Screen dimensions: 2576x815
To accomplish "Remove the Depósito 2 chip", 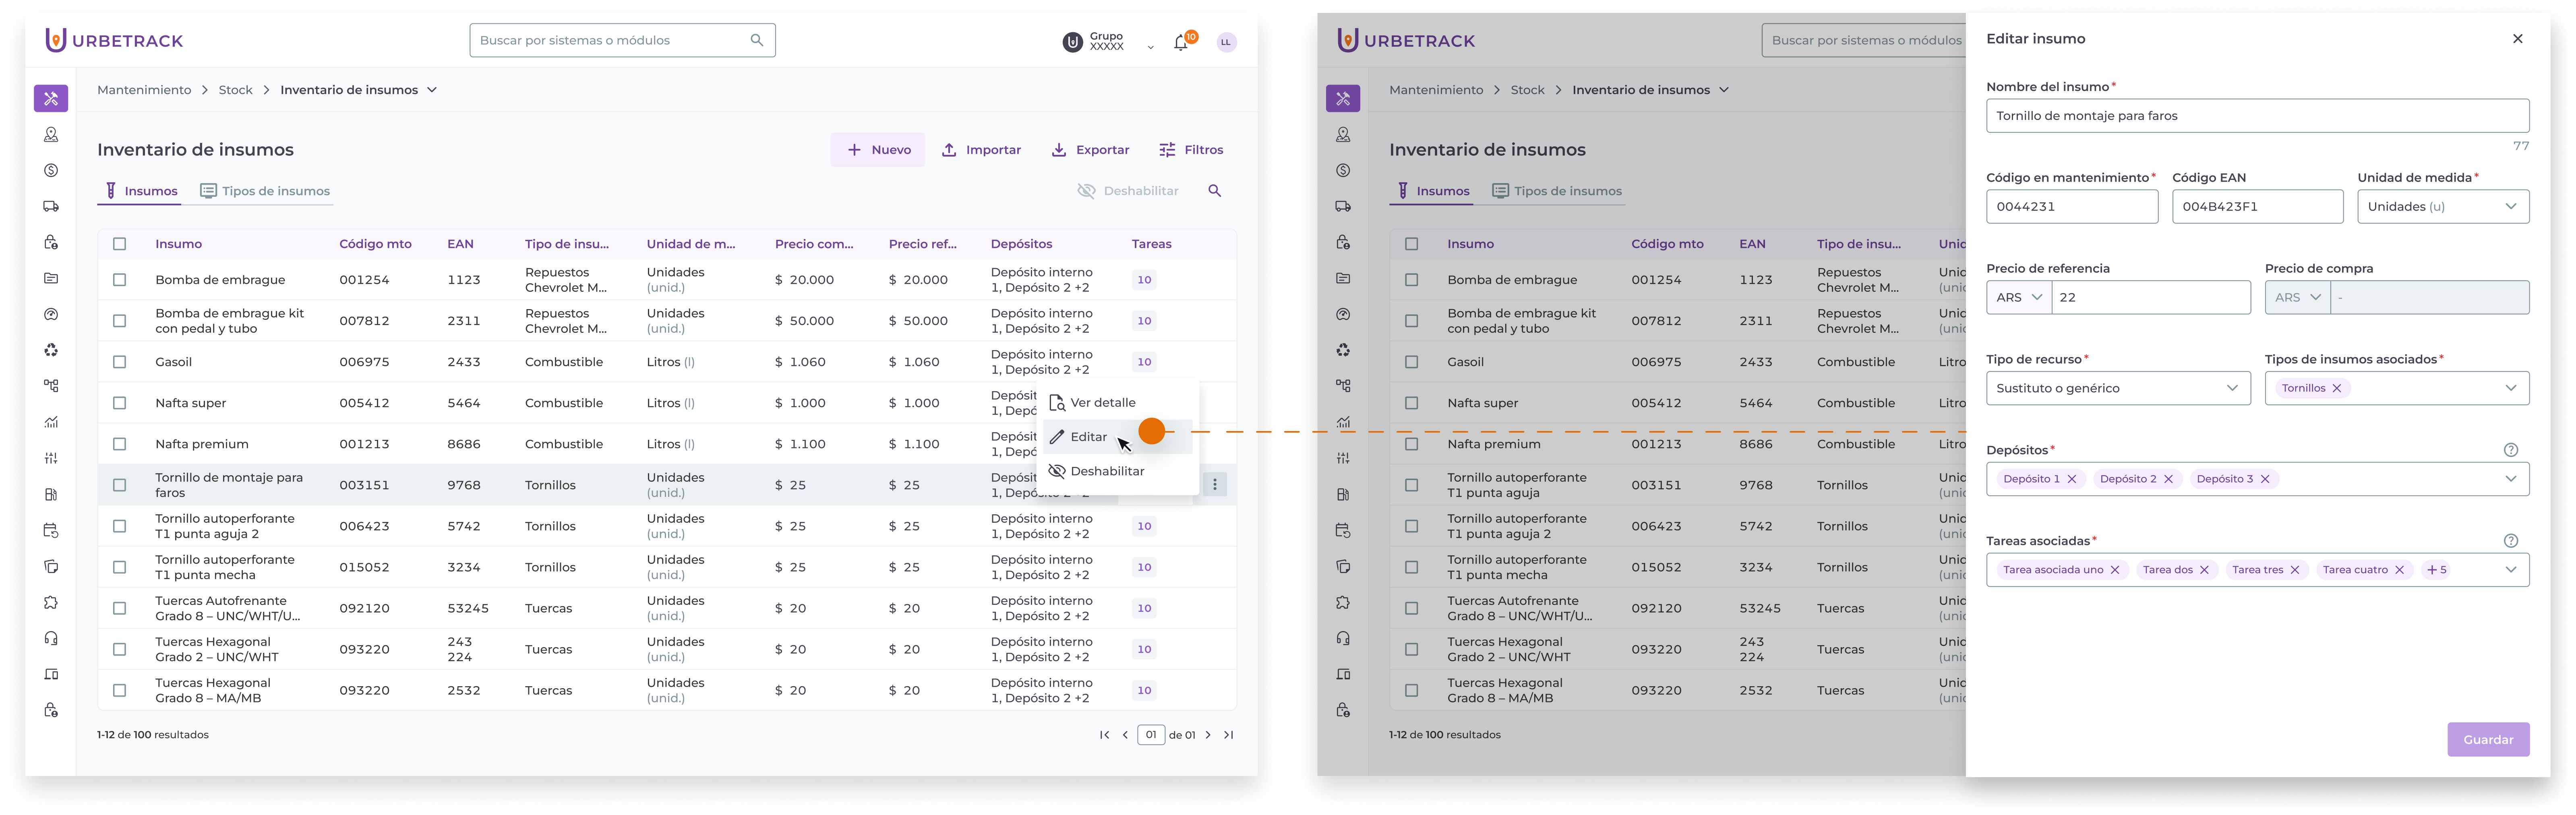I will (x=2168, y=479).
